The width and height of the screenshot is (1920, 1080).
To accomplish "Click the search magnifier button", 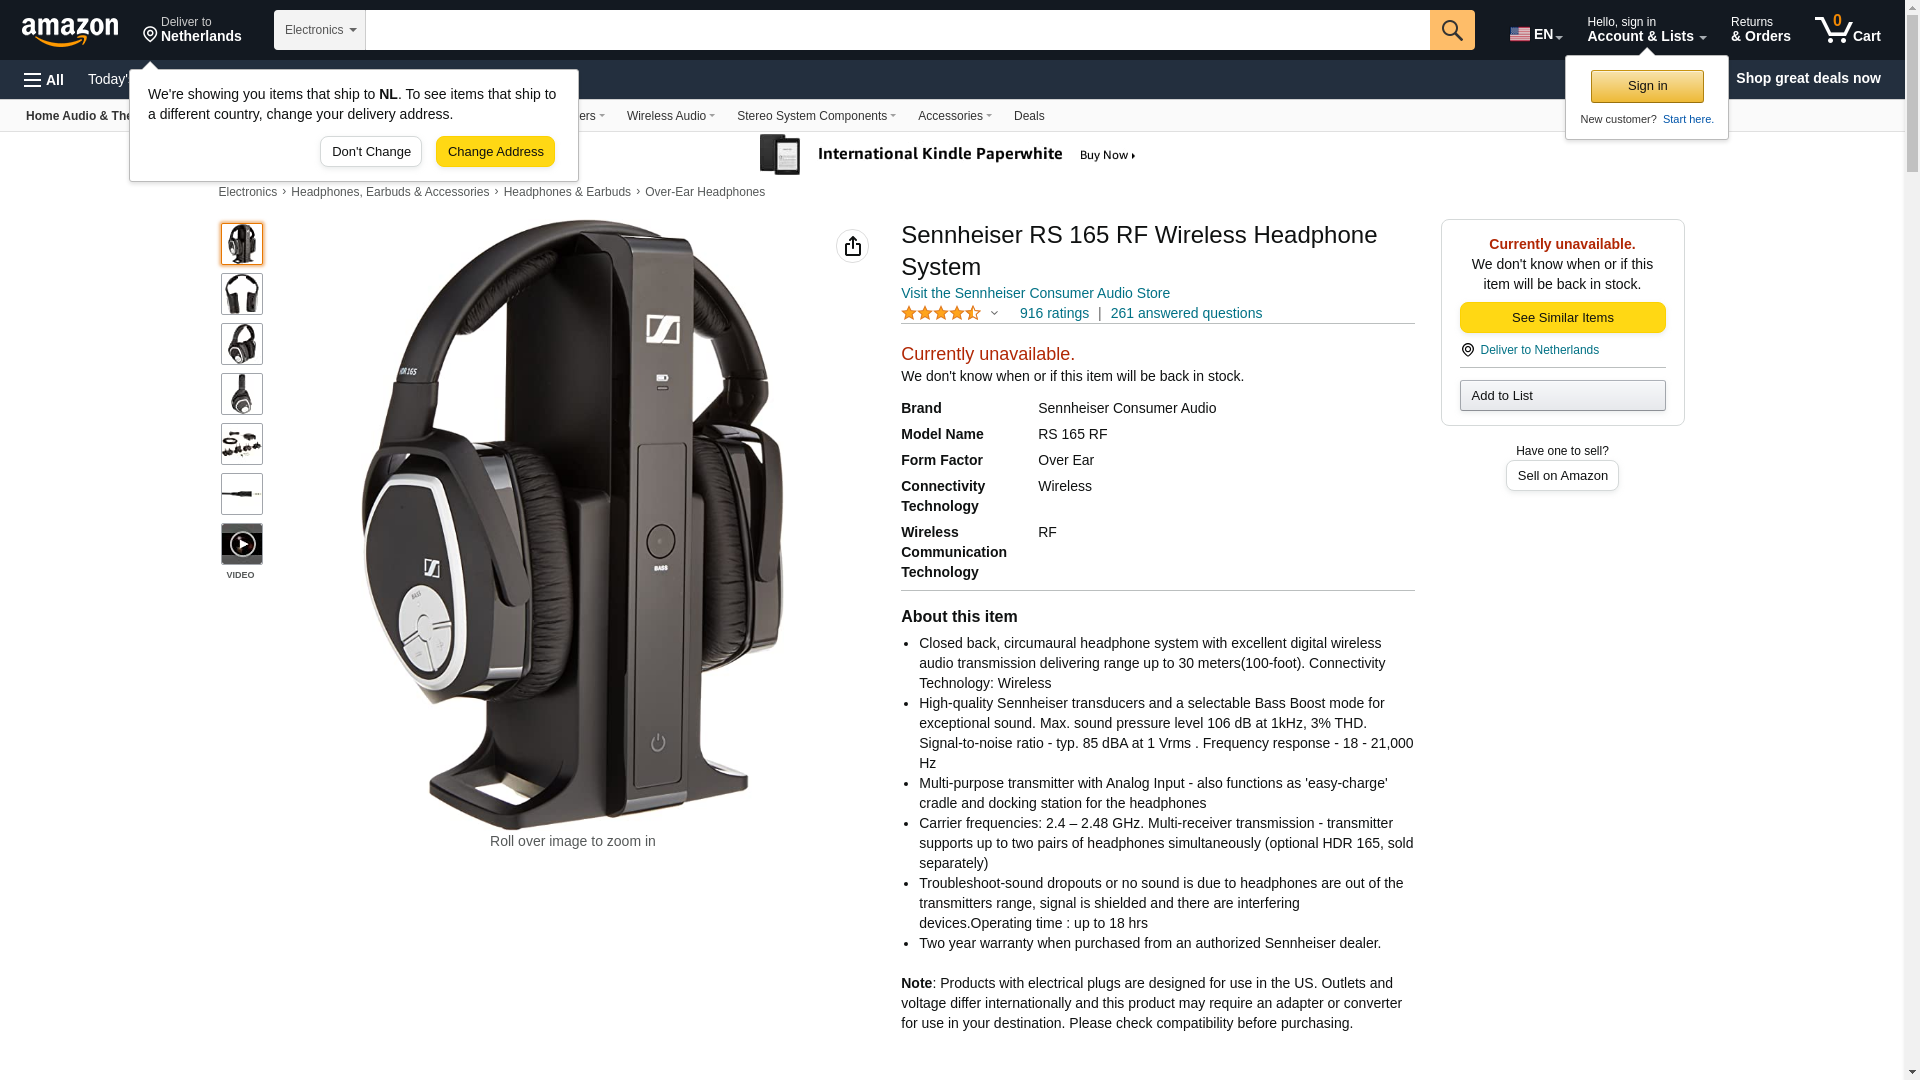I will [x=1452, y=30].
